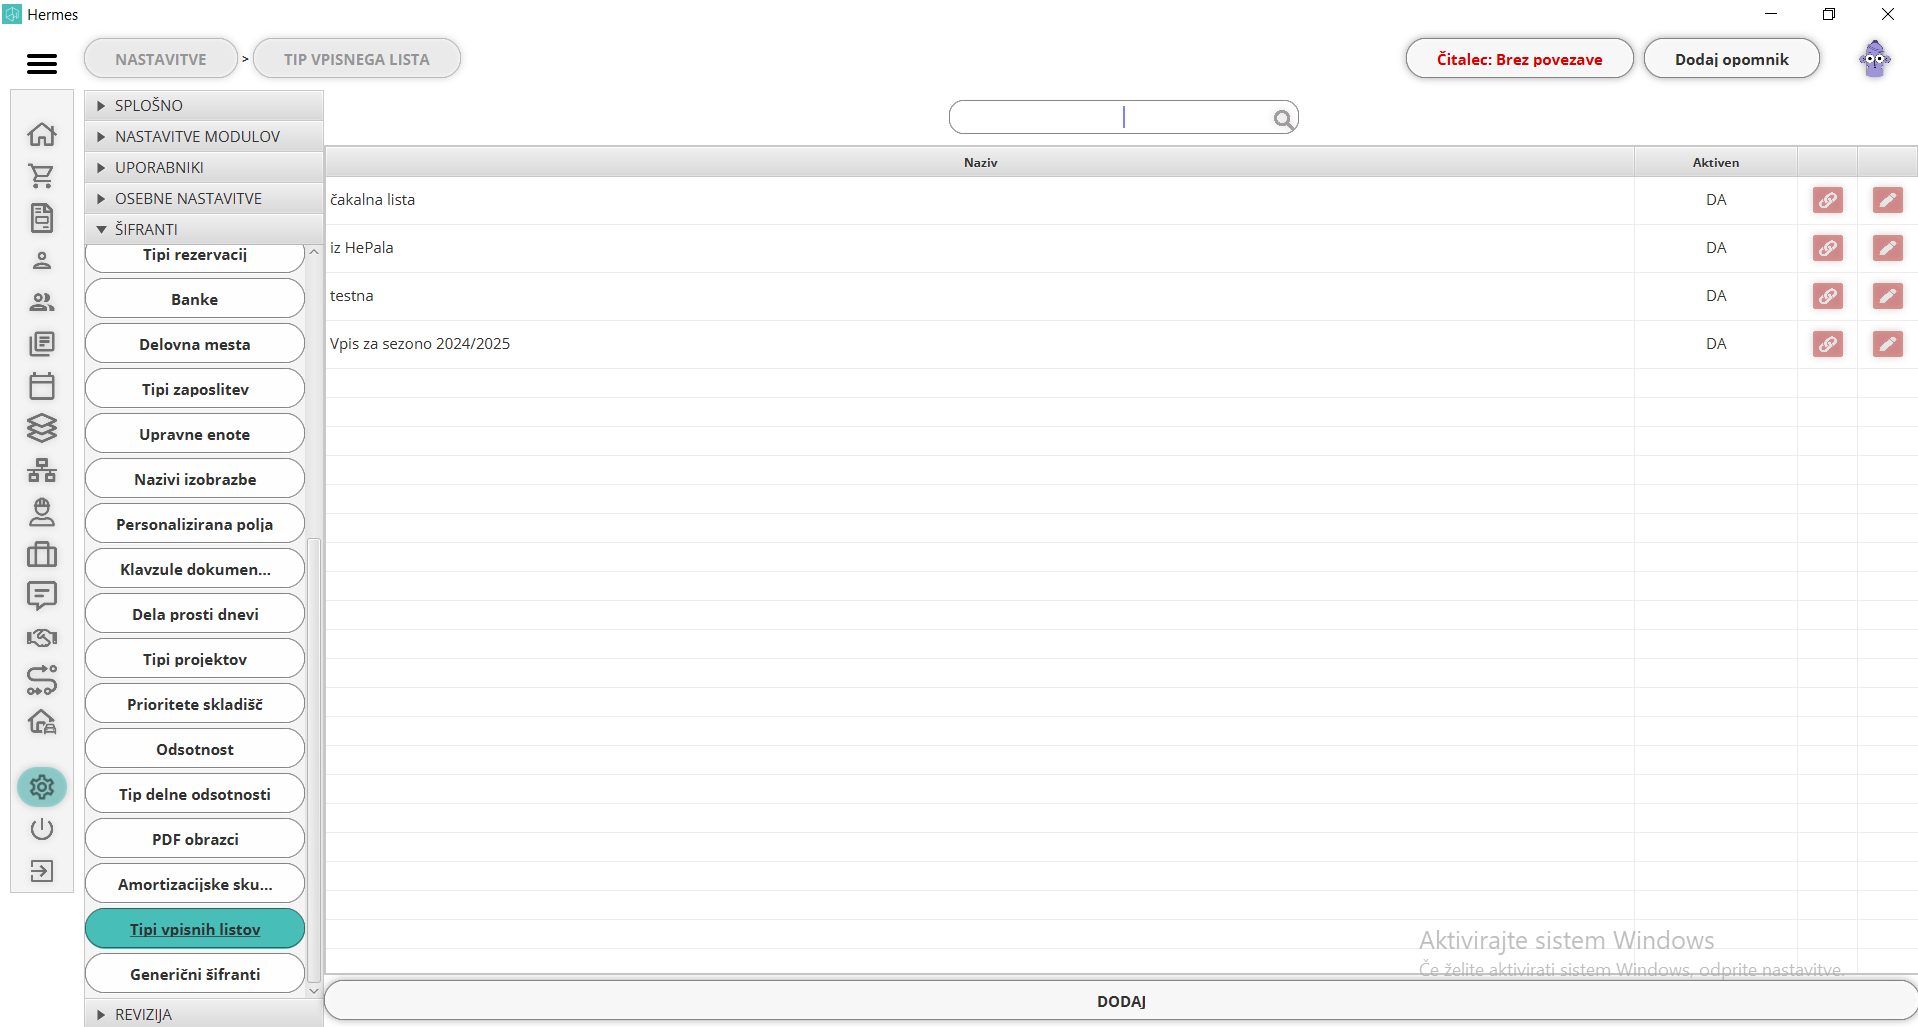This screenshot has width=1918, height=1027.
Task: Click the link icon for čakalna lista
Action: tap(1827, 200)
